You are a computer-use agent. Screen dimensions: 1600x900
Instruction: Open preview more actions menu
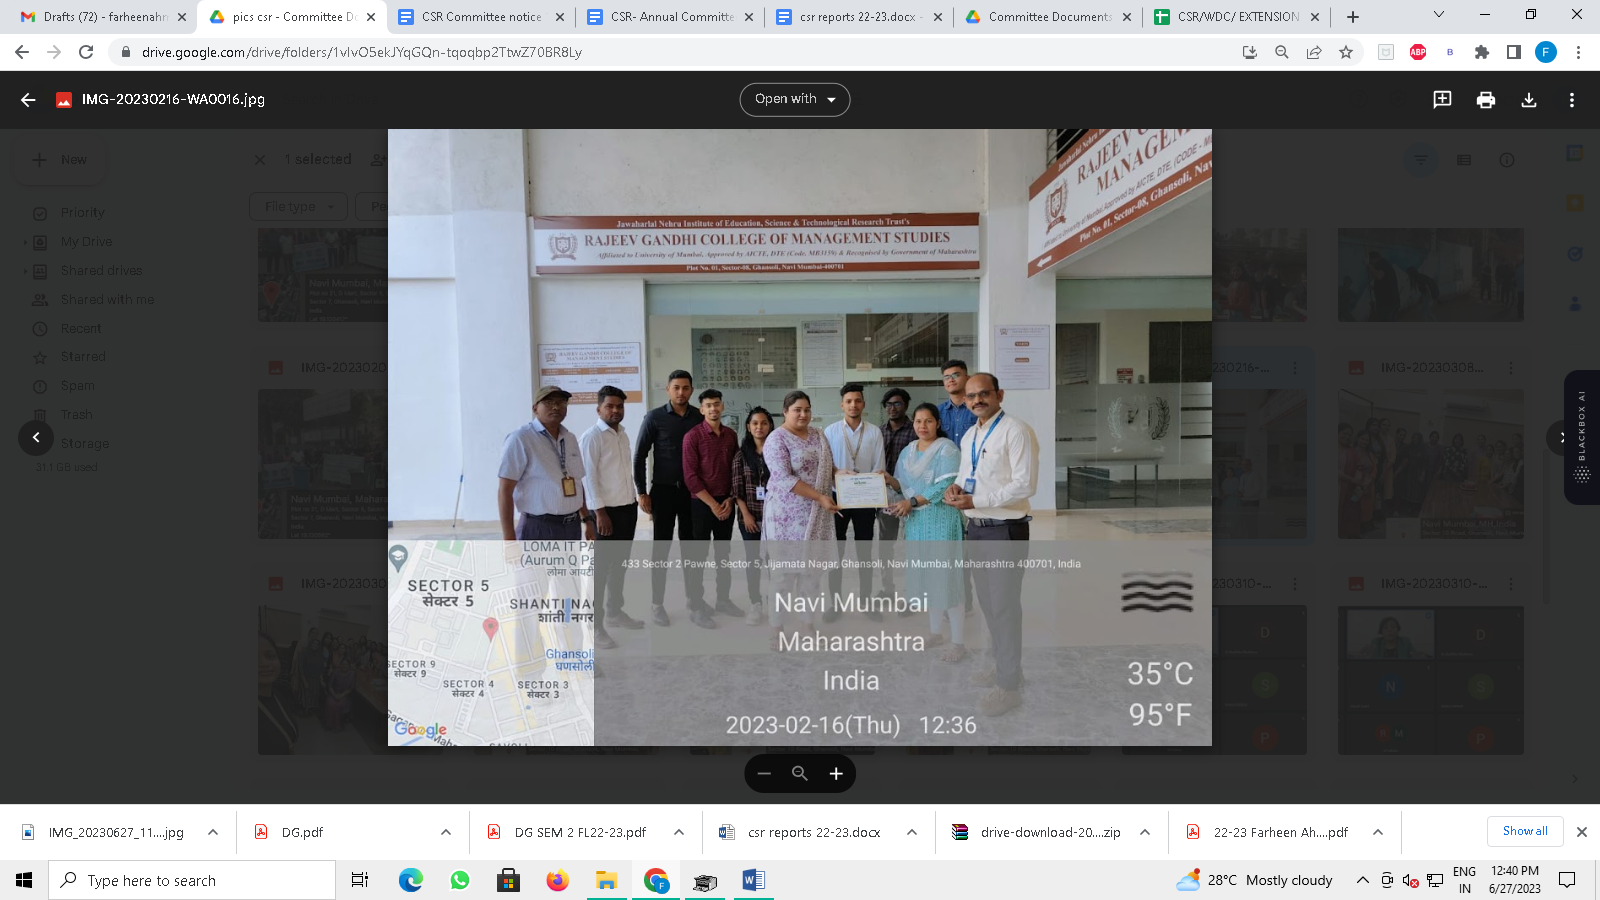coord(1572,100)
